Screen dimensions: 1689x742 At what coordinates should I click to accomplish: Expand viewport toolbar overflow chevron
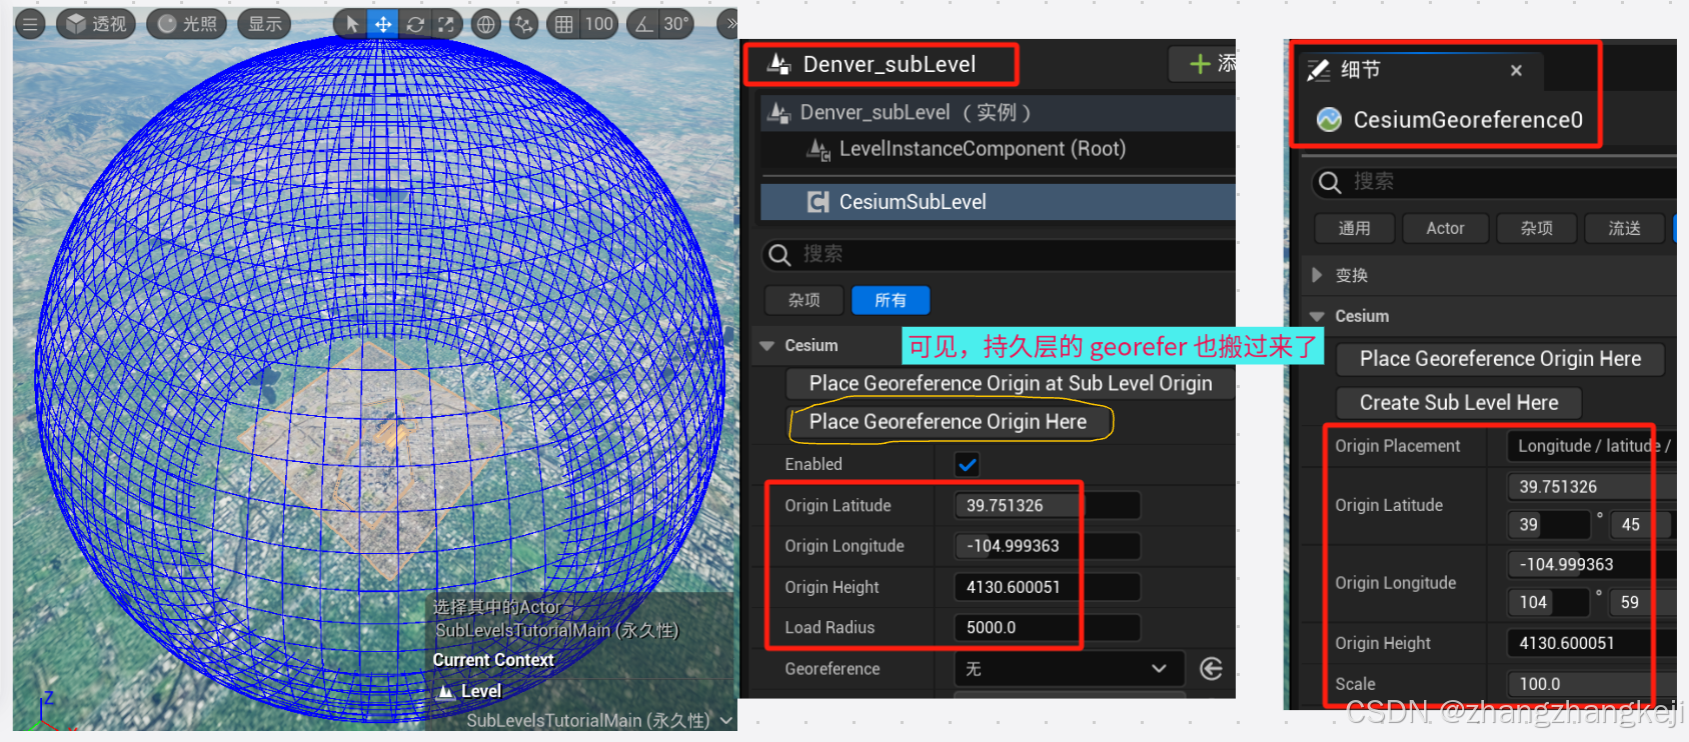[731, 24]
